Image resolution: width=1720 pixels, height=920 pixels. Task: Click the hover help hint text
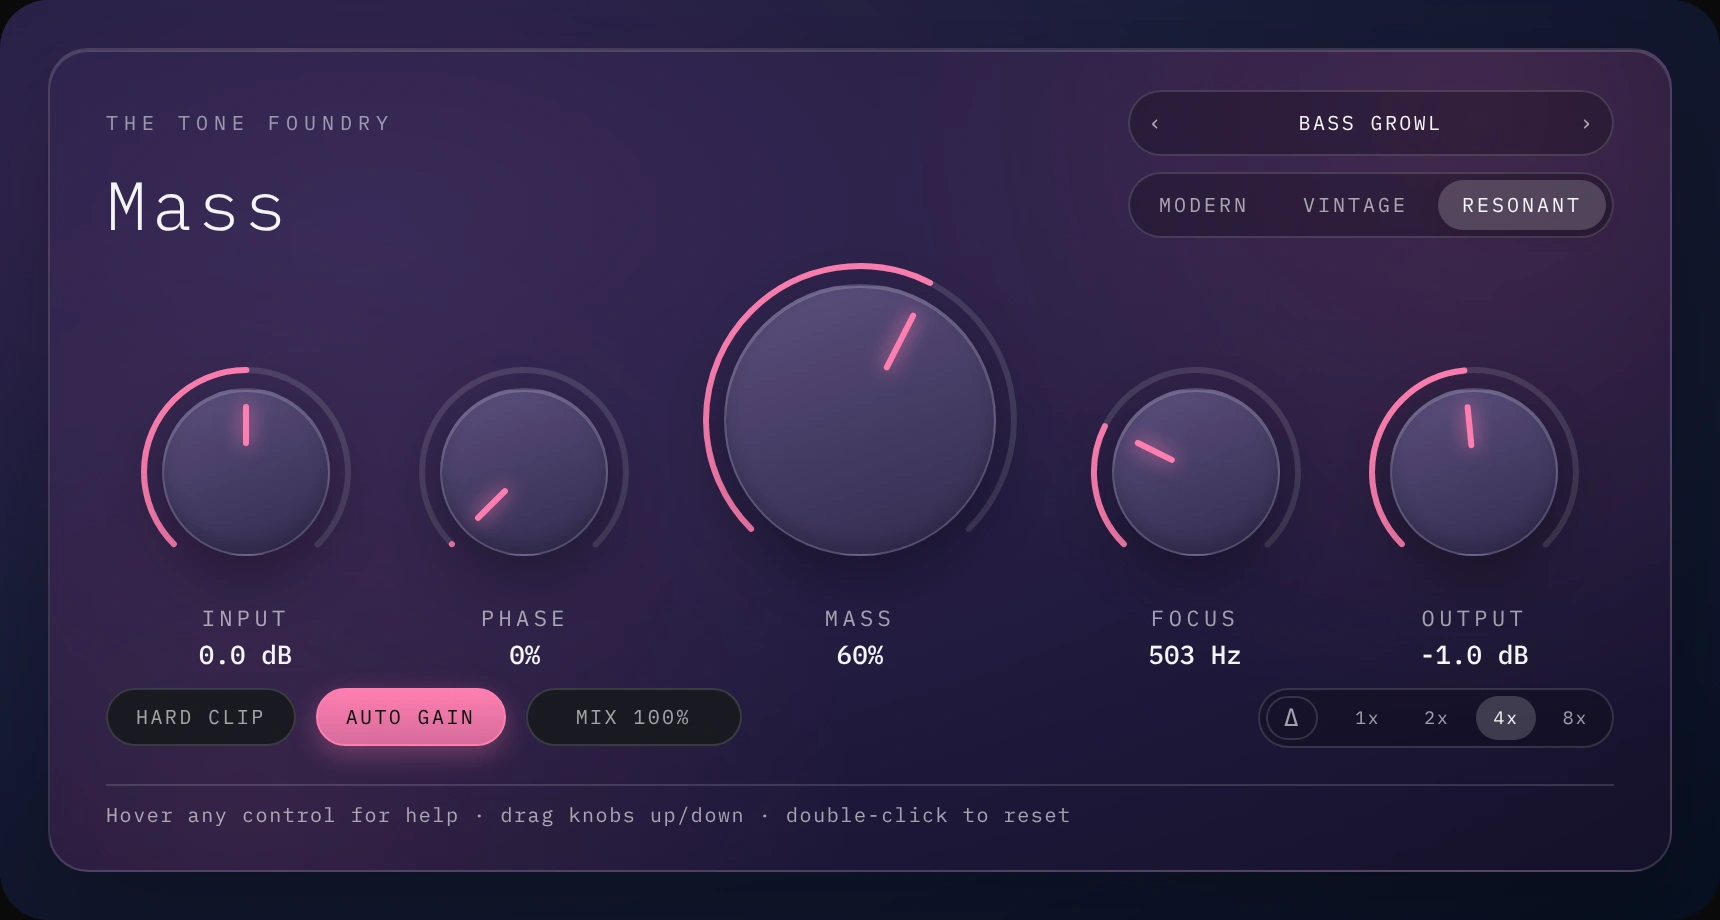[588, 816]
